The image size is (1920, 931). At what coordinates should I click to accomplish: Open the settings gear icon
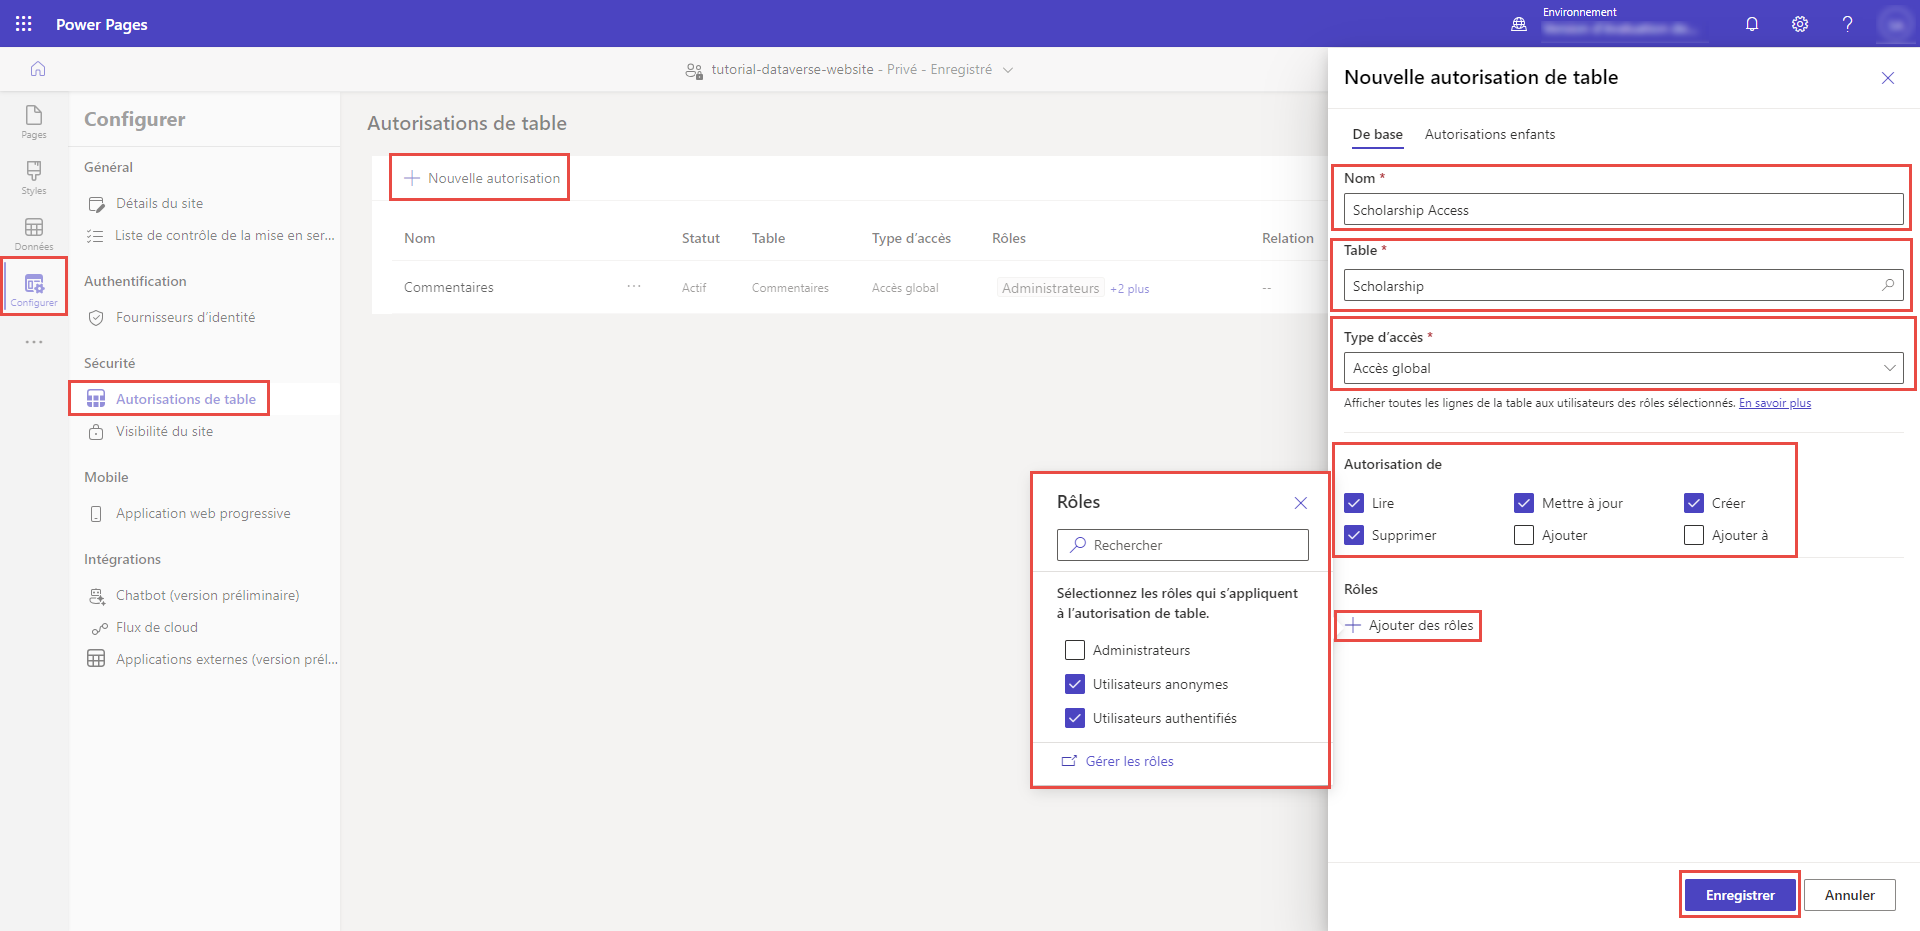tap(1800, 24)
